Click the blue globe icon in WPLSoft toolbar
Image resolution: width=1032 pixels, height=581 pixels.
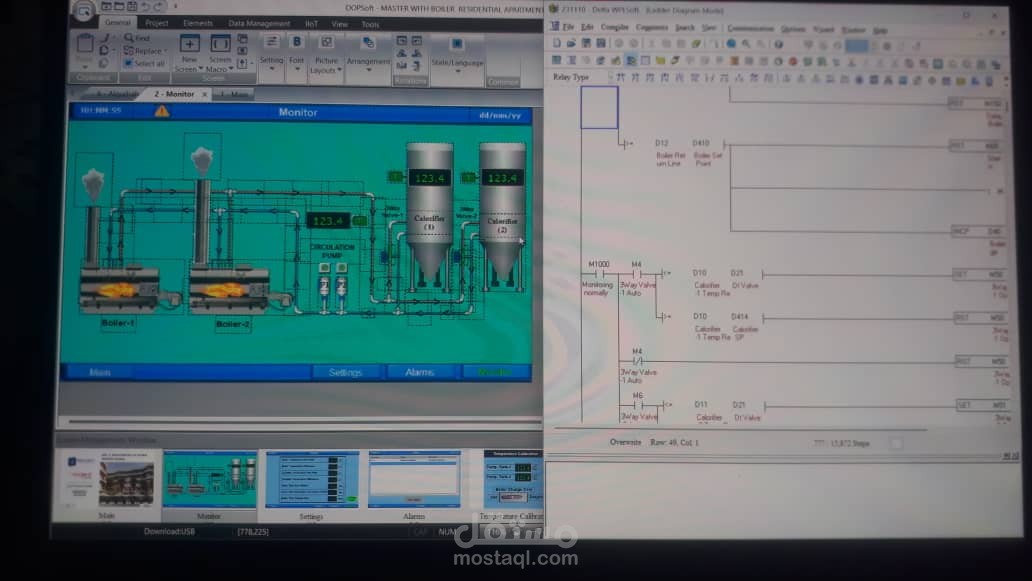[x=731, y=44]
